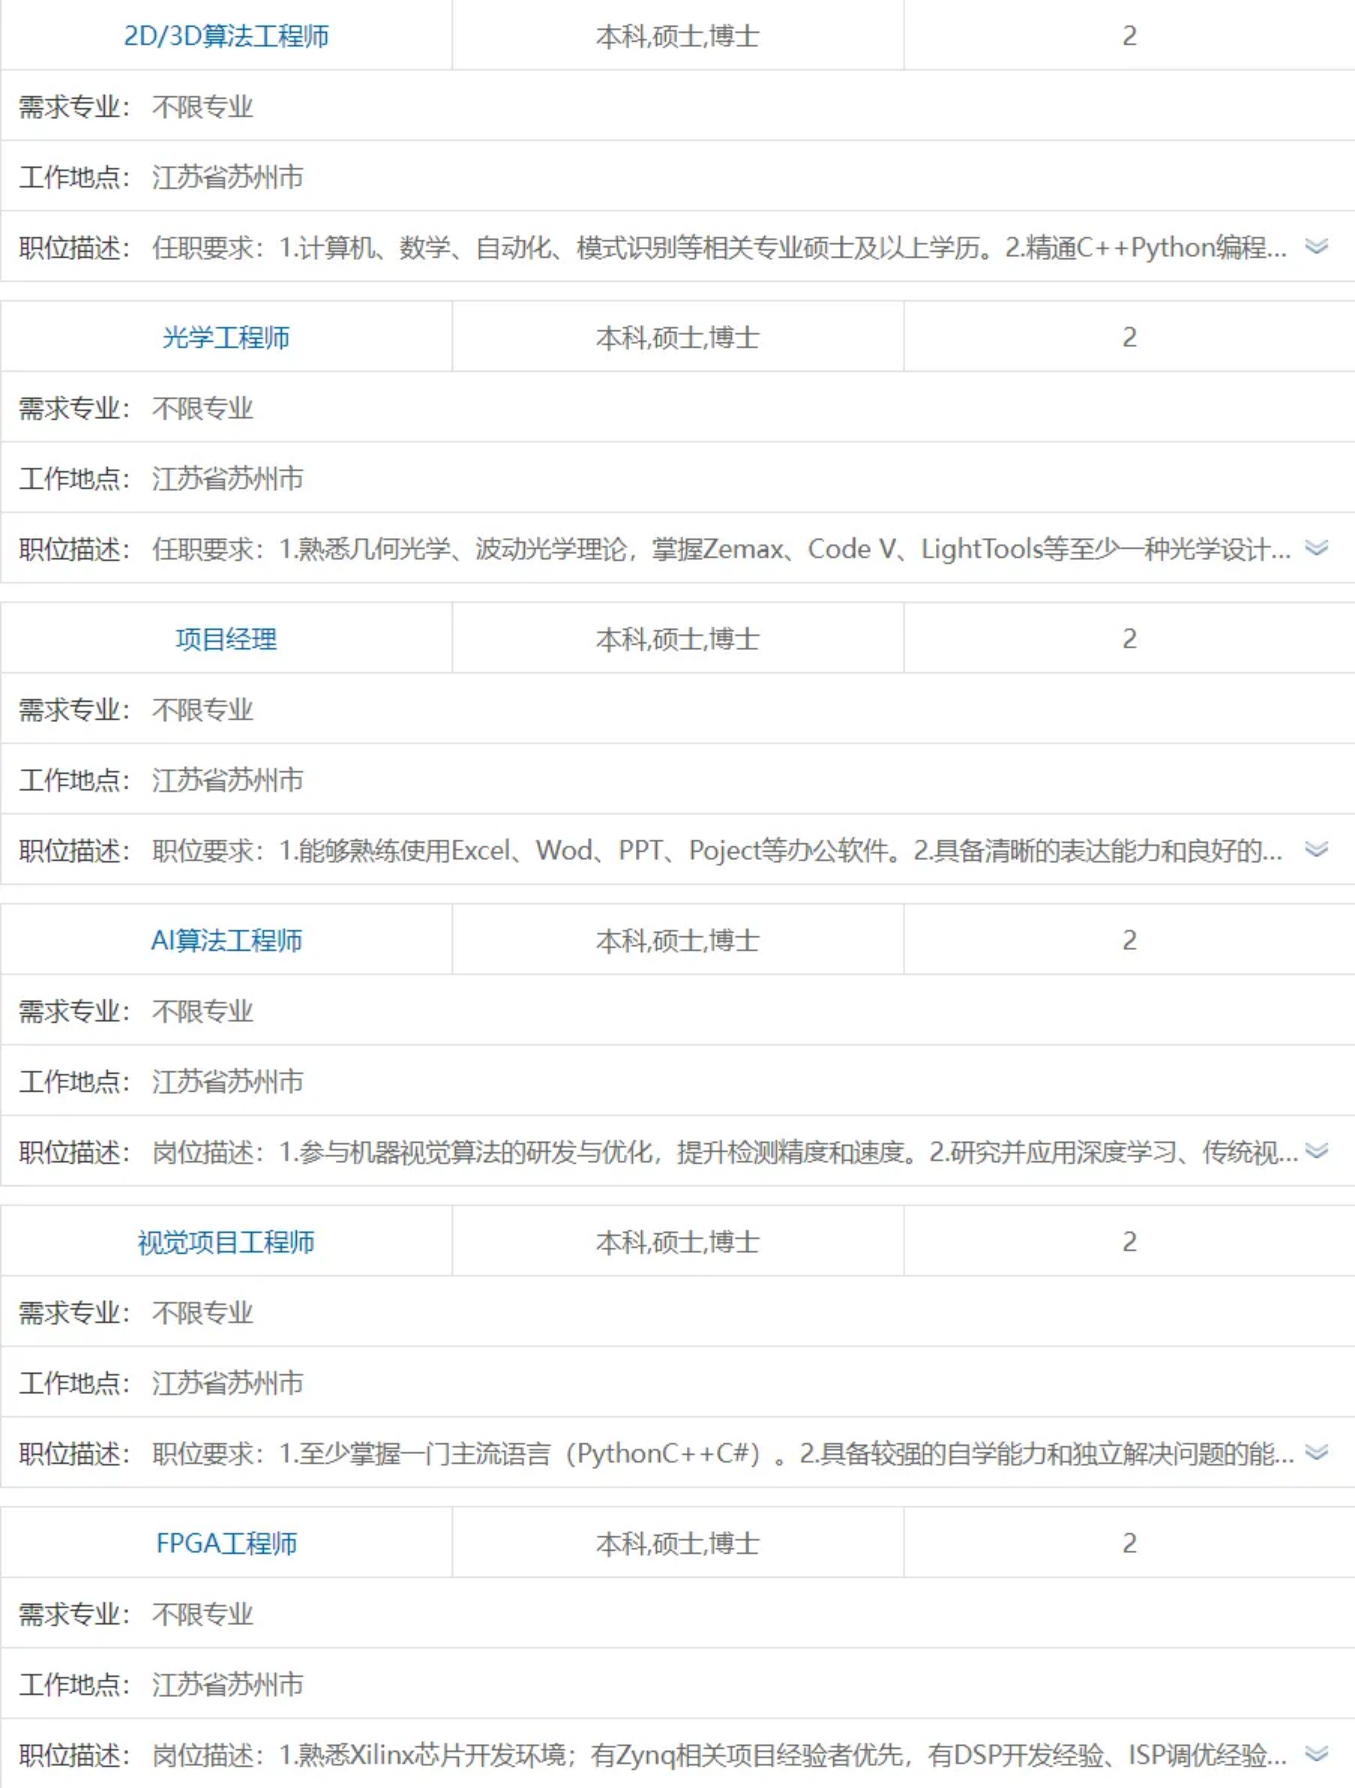1355x1788 pixels.
Task: Open the AI算法工程师 job link
Action: [226, 941]
